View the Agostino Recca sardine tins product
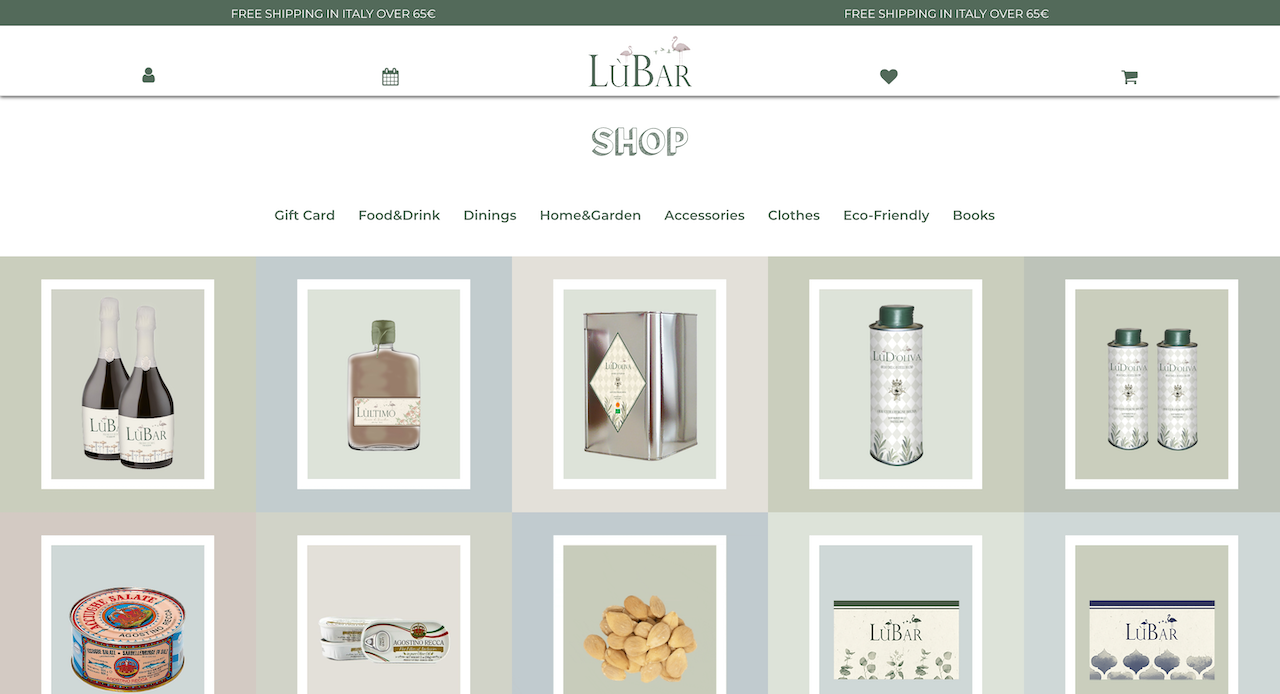The width and height of the screenshot is (1280, 694). click(x=384, y=615)
